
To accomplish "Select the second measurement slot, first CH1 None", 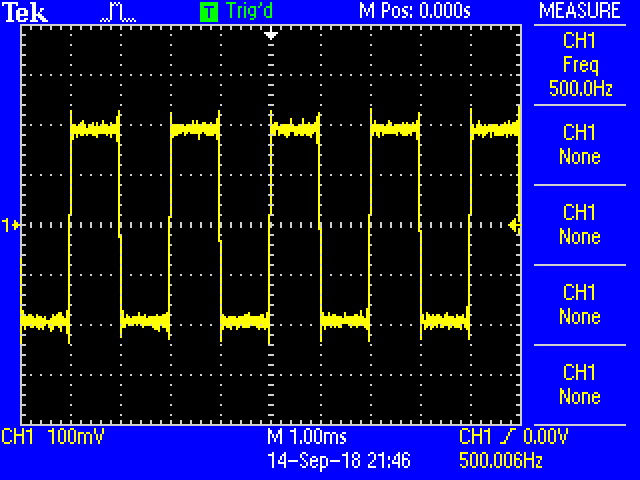I will tap(580, 145).
